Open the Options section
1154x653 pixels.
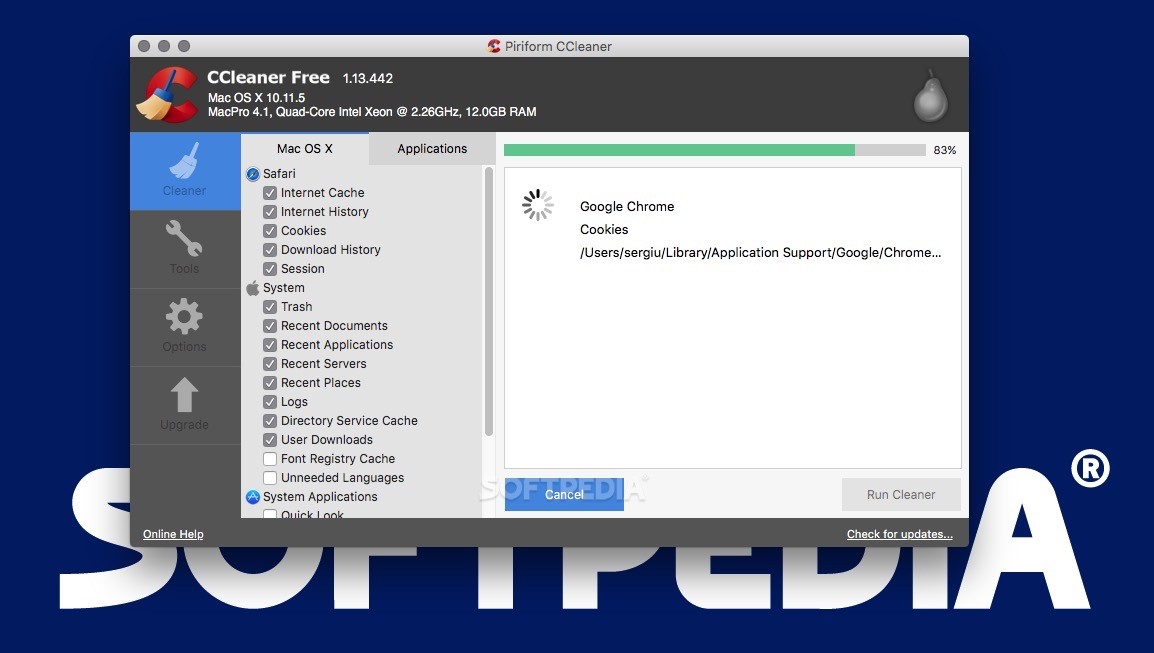click(x=184, y=325)
